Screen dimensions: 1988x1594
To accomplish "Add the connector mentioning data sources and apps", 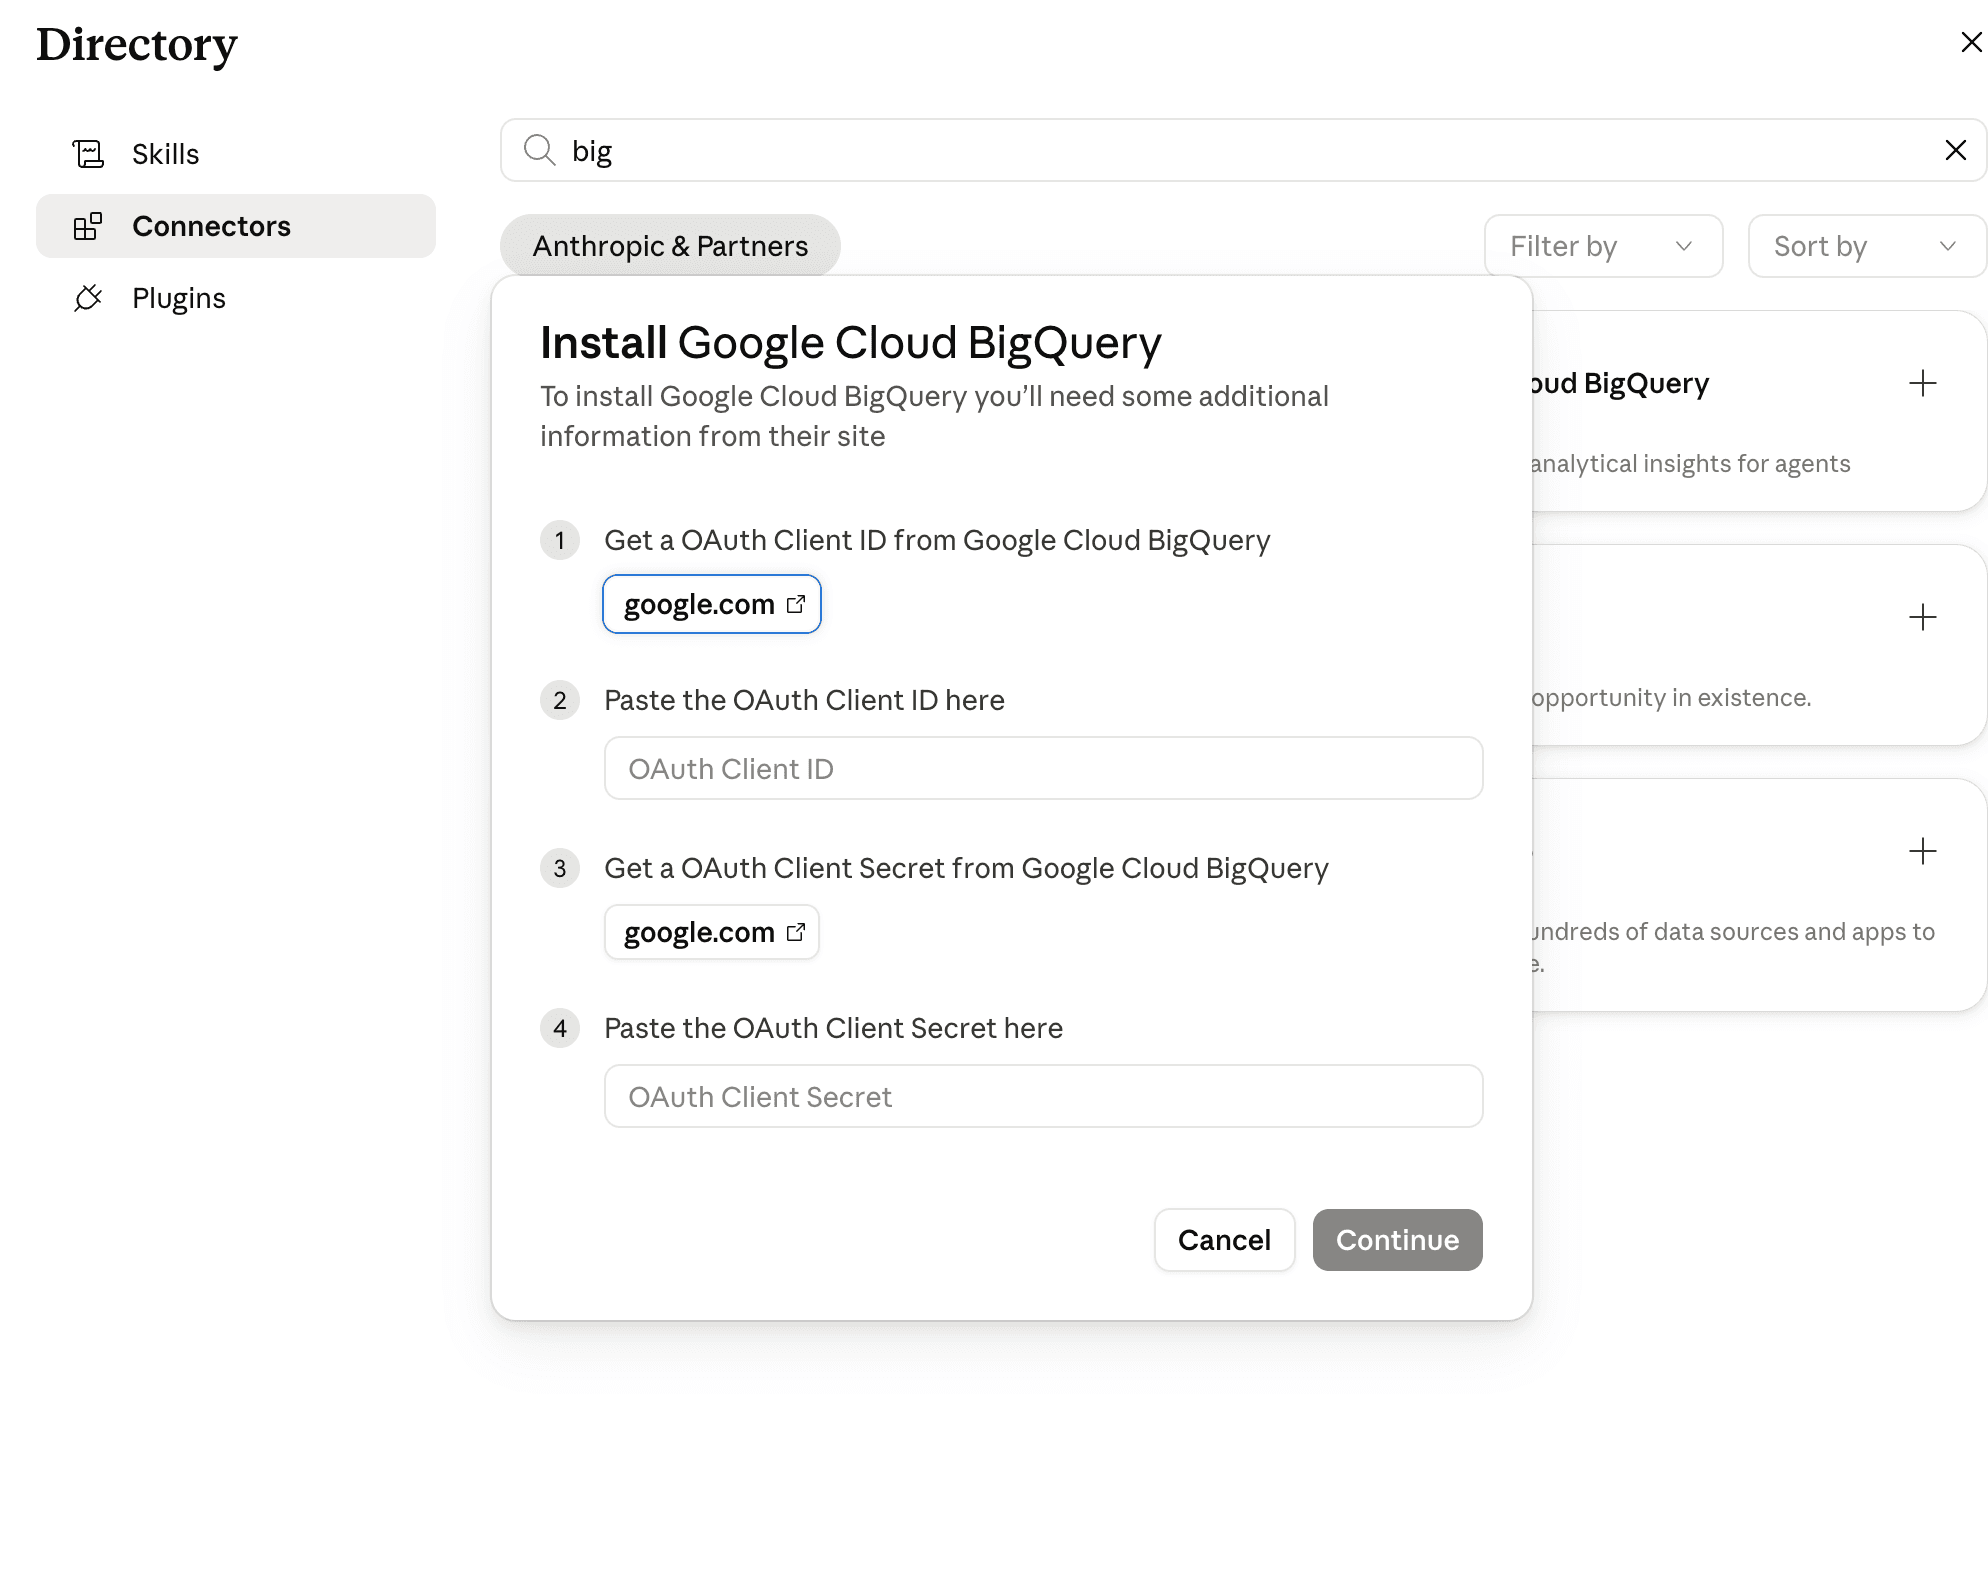I will click(1922, 851).
